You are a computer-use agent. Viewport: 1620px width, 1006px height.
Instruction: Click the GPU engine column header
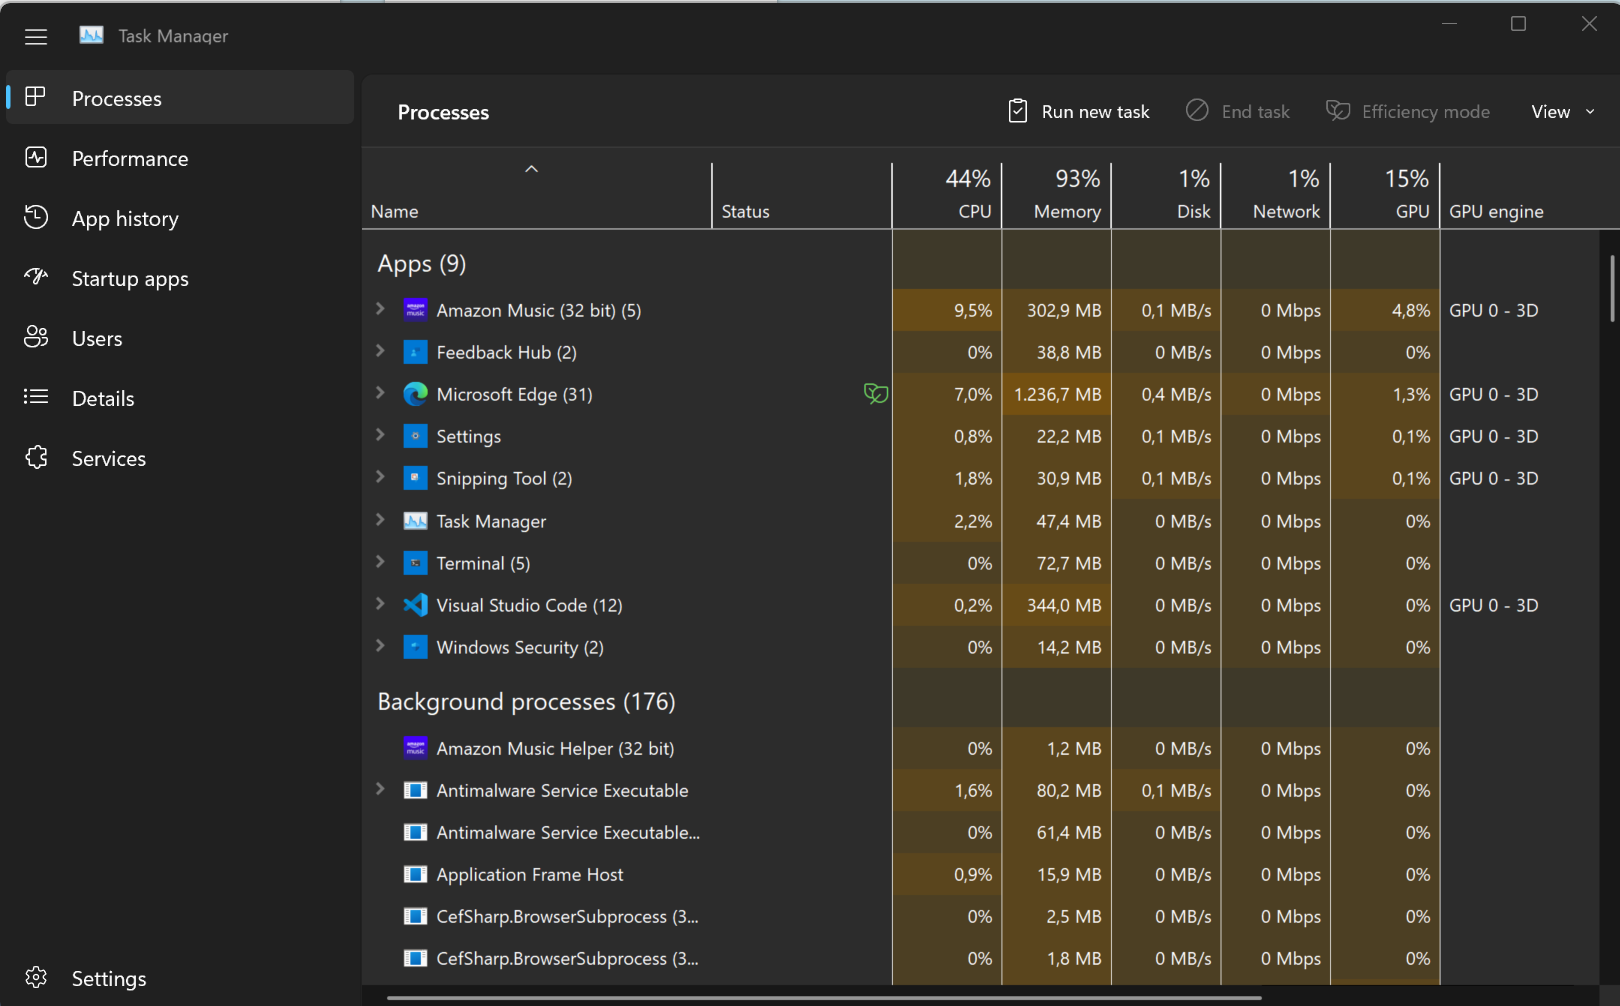click(1520, 195)
